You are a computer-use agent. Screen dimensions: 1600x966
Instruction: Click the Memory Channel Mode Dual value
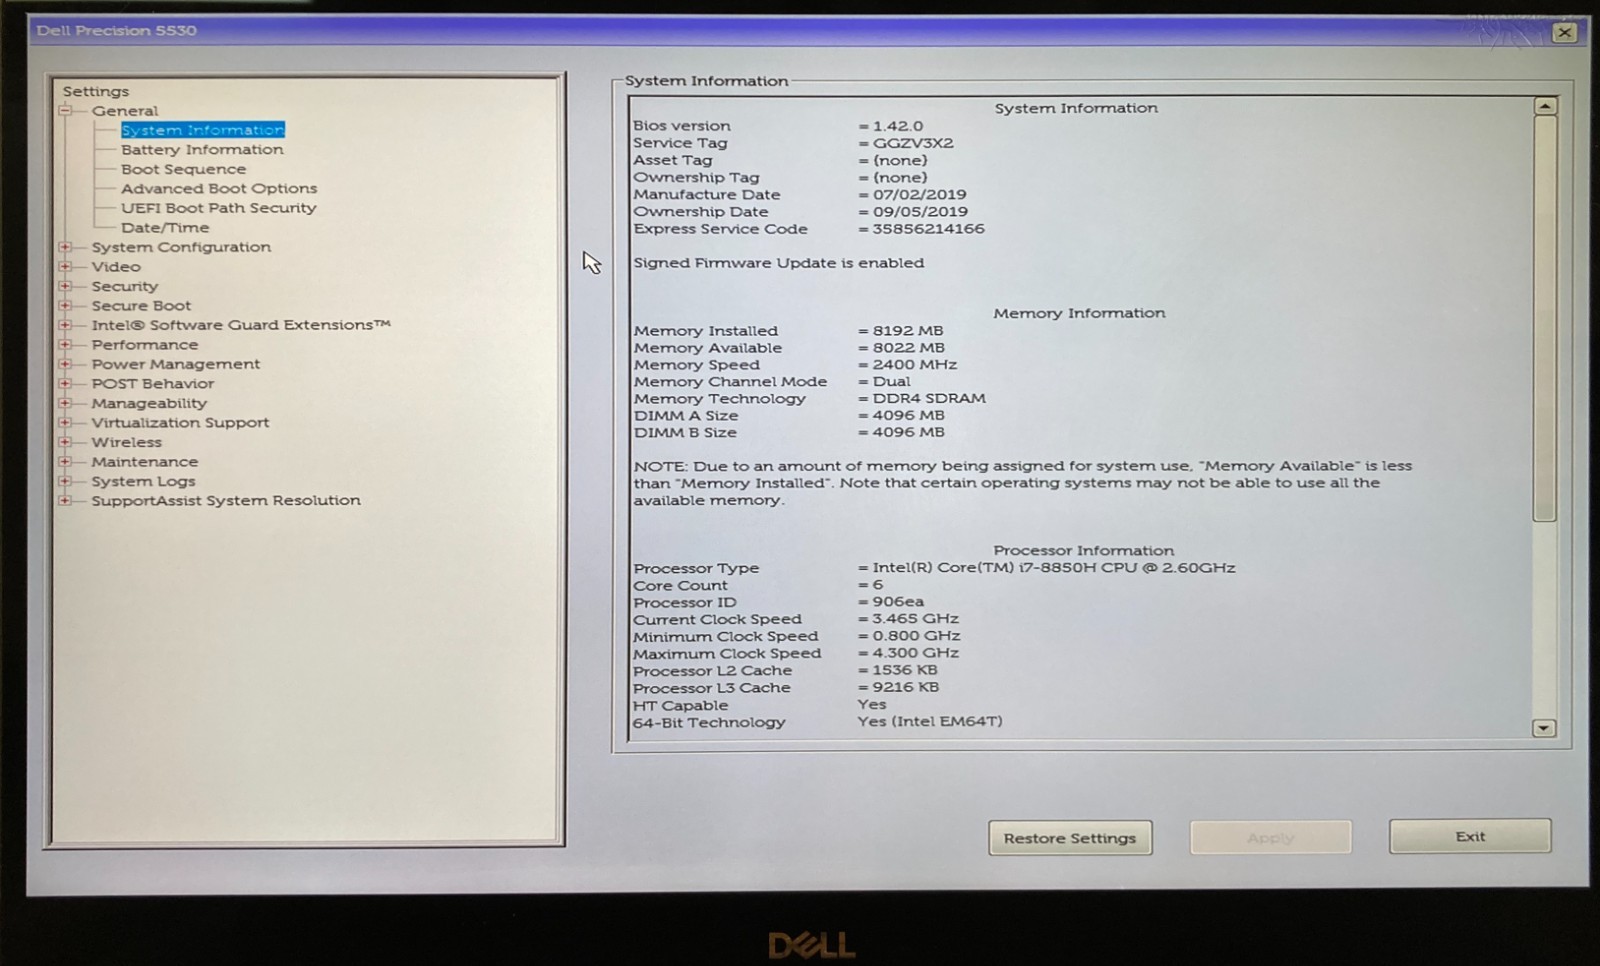pos(891,382)
